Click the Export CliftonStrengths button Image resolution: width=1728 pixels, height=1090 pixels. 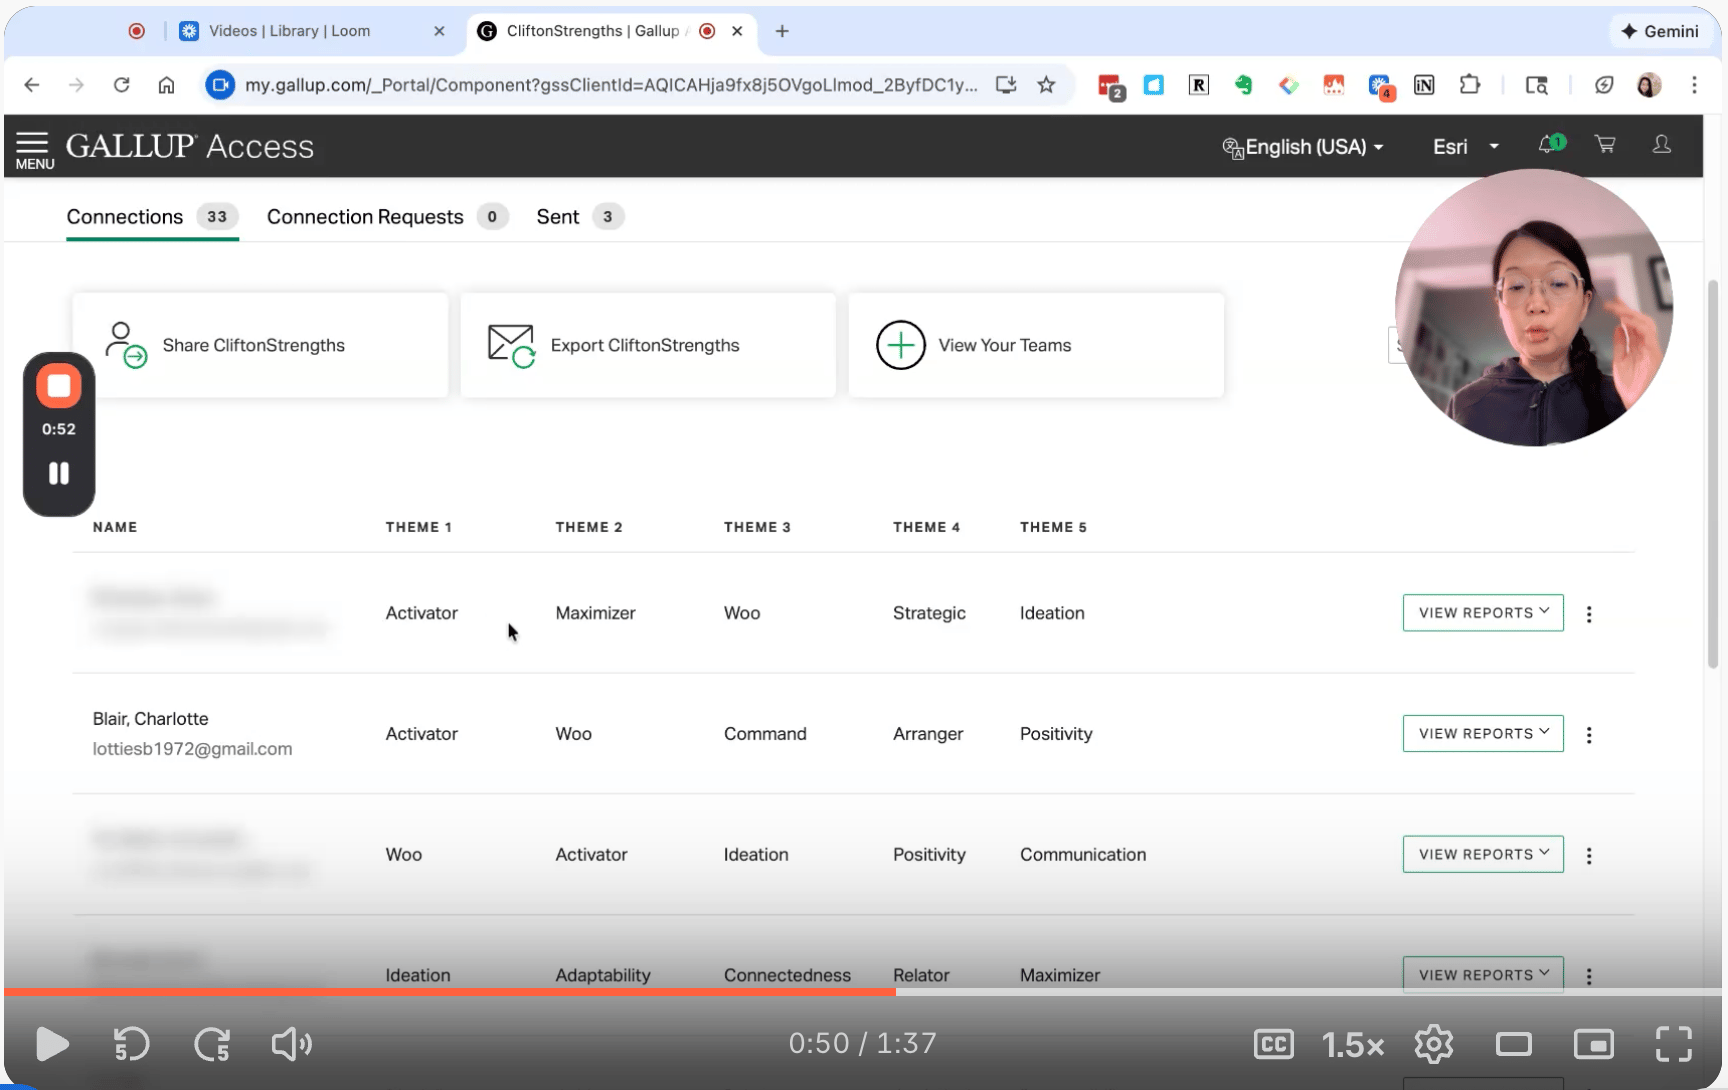(647, 345)
